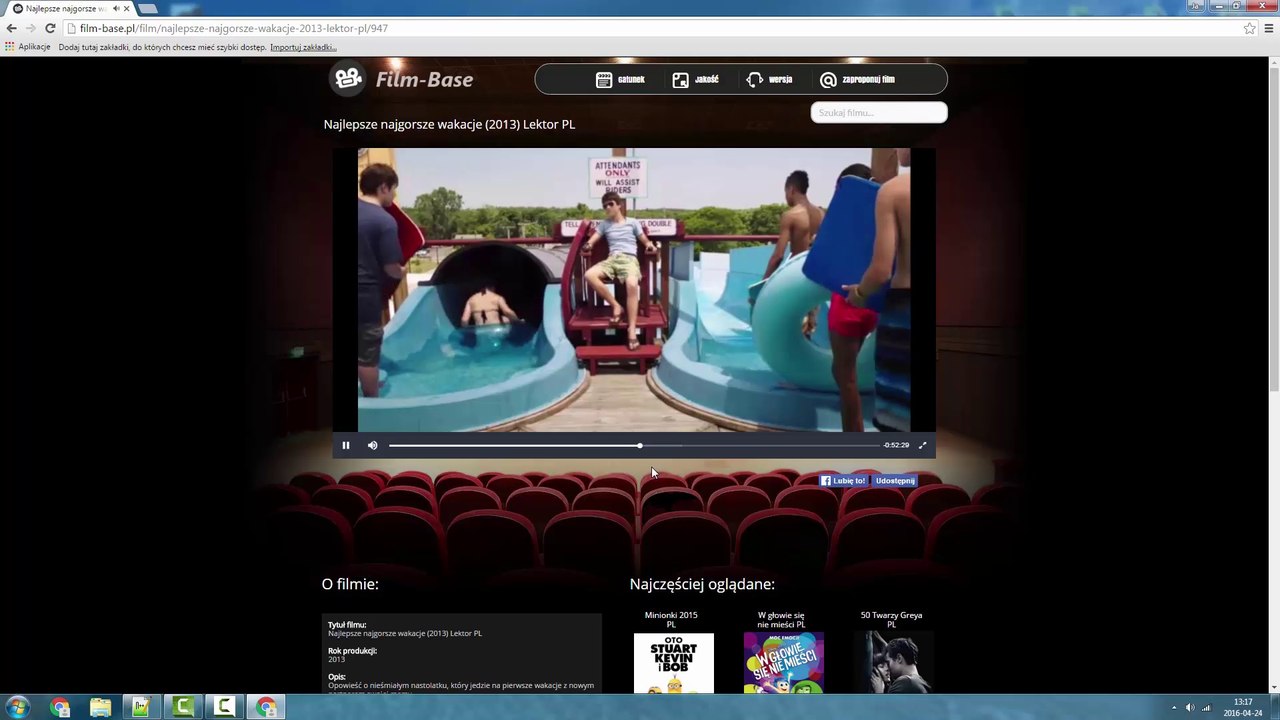Click the Importuj zakładki link
This screenshot has height=720, width=1280.
(303, 47)
